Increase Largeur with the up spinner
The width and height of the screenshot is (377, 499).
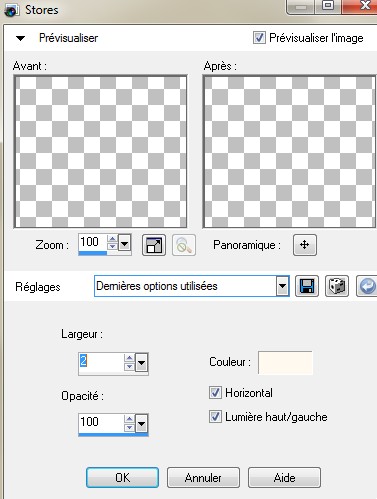[129, 358]
